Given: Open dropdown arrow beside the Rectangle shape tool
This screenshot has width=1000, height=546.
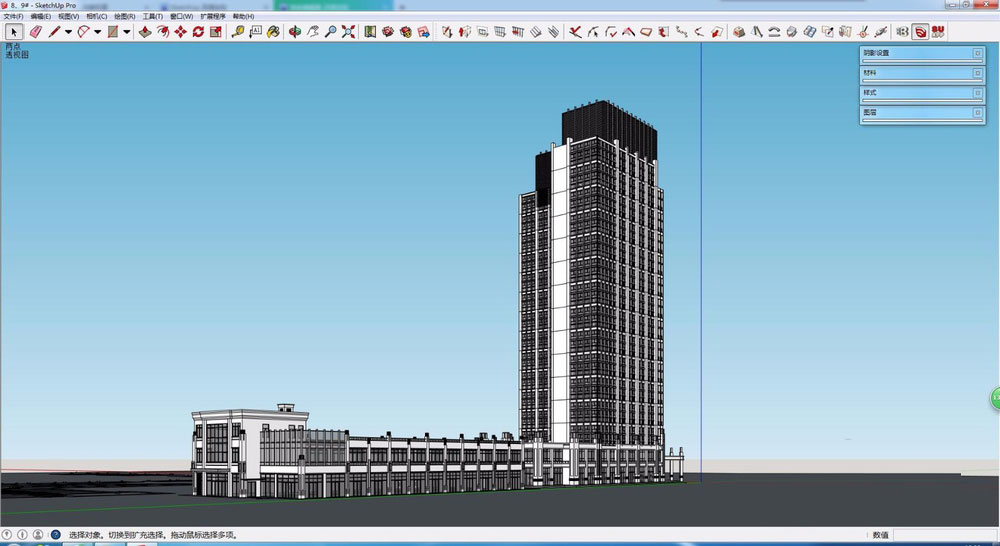Looking at the screenshot, I should [127, 32].
